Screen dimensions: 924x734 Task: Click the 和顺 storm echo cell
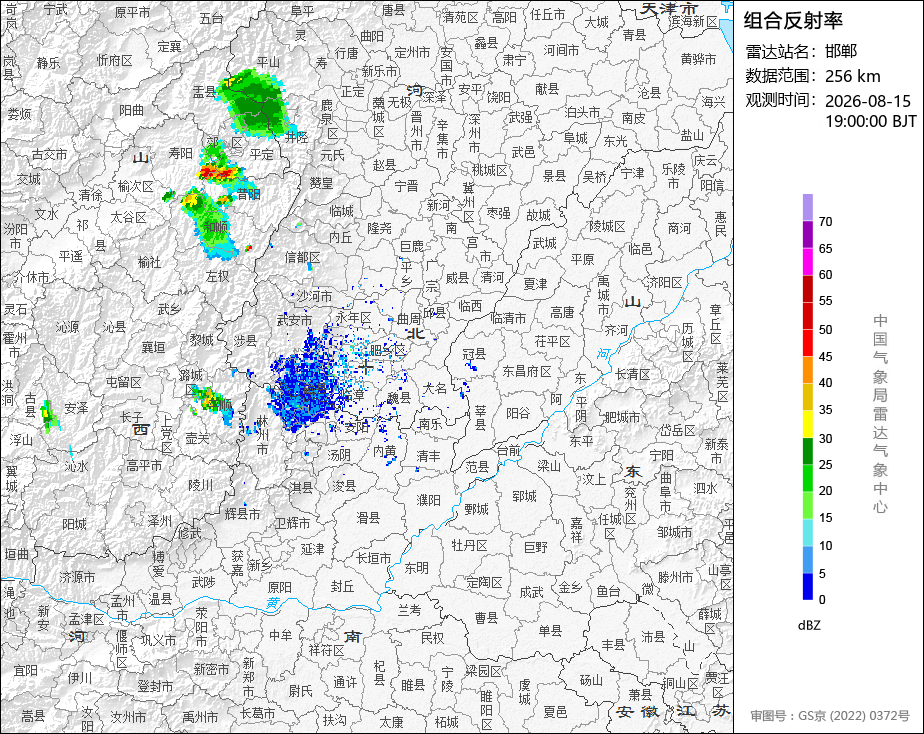[x=209, y=223]
